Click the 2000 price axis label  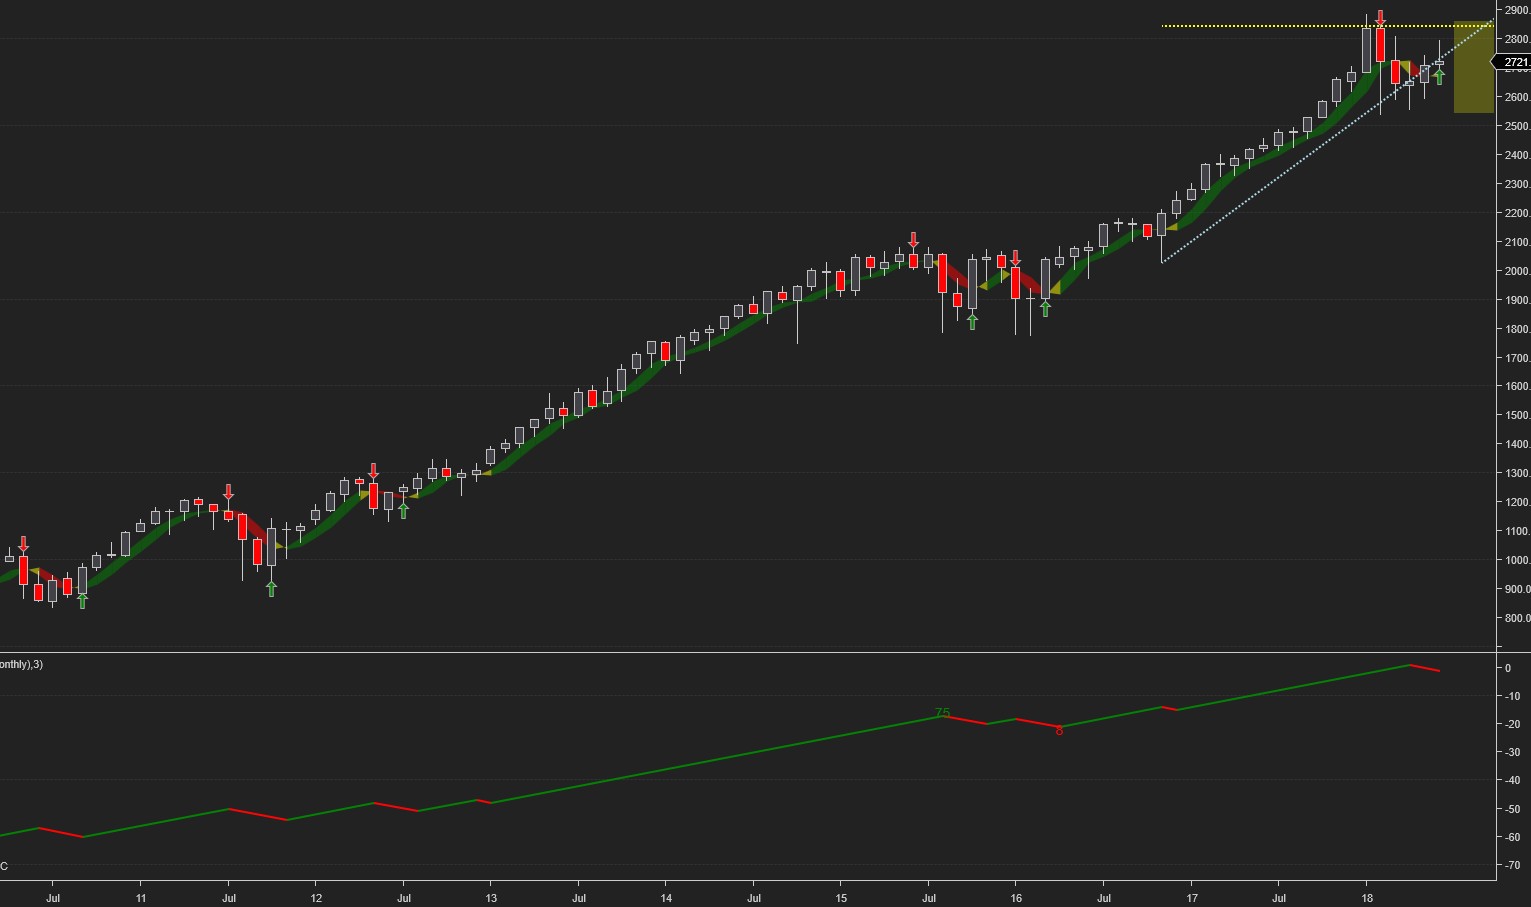pos(1516,271)
